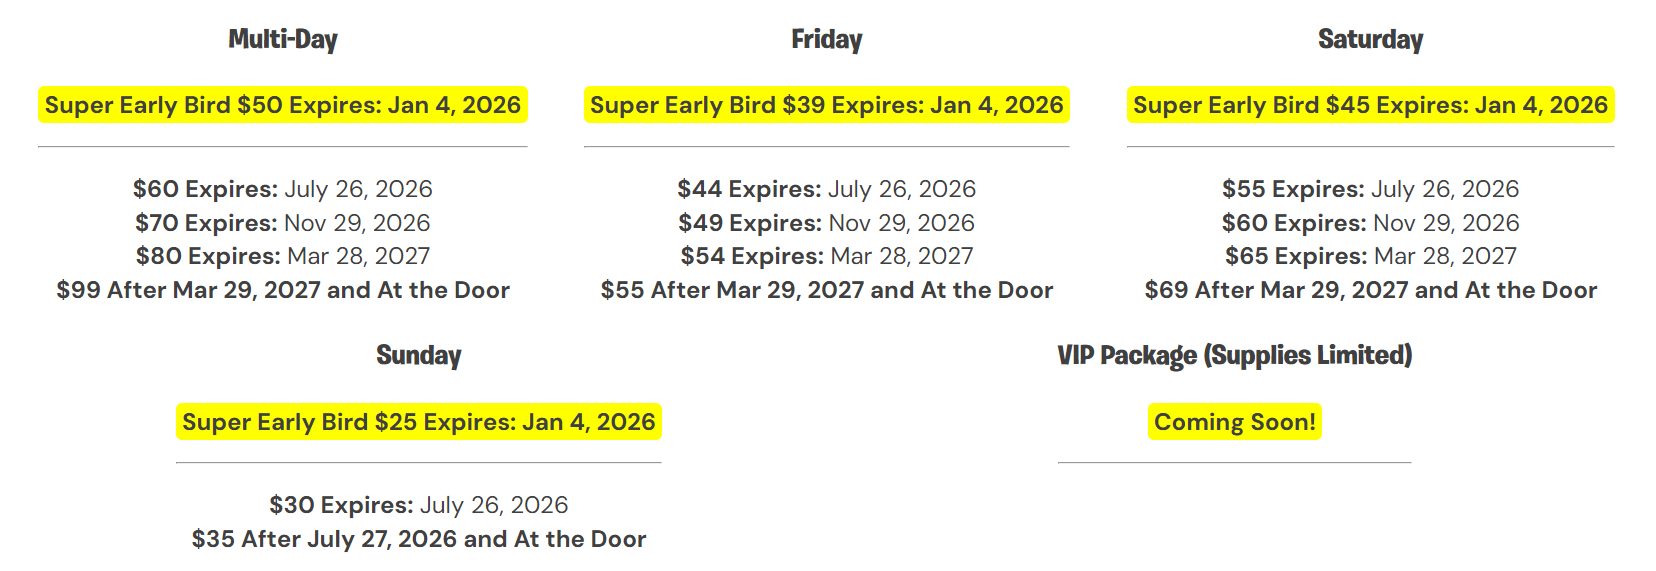Viewport: 1656px width, 571px height.
Task: Select the Super Early Bird $39 banner
Action: [826, 105]
